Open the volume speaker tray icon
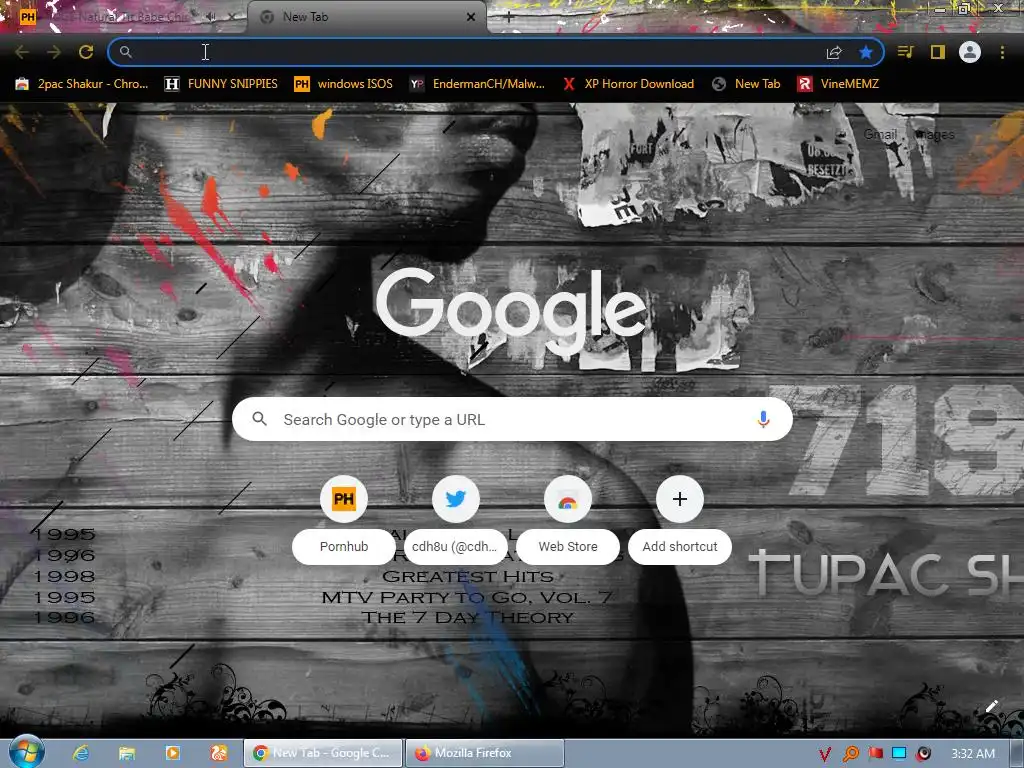Screen dimensions: 1024x768 [x=923, y=753]
